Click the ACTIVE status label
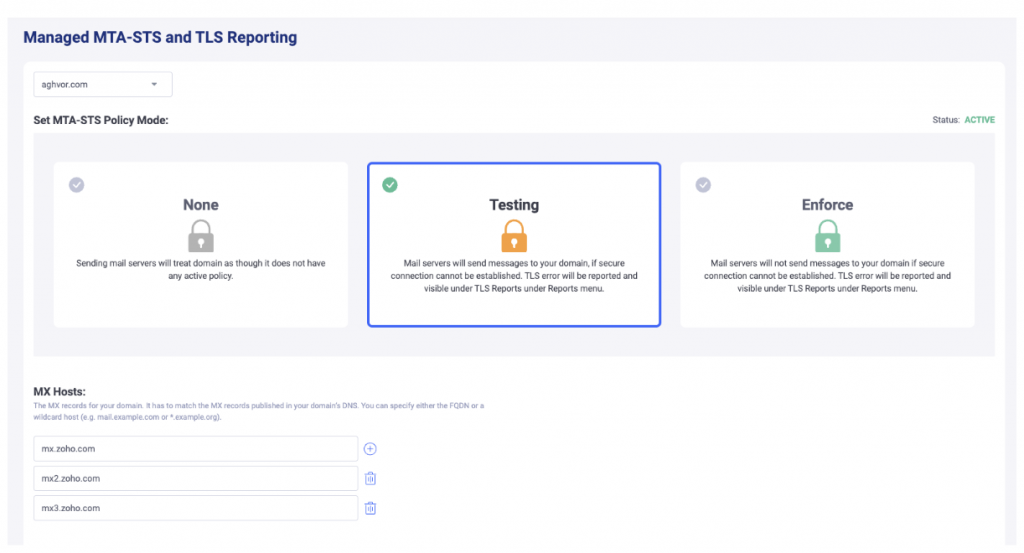 [x=979, y=120]
